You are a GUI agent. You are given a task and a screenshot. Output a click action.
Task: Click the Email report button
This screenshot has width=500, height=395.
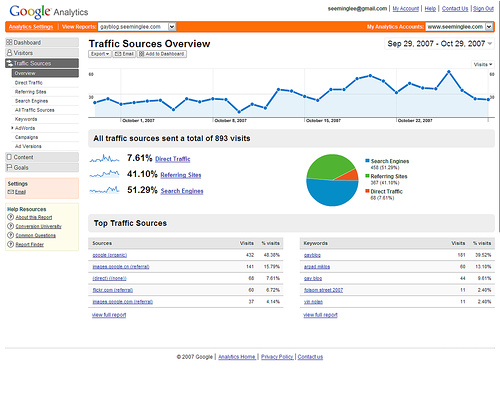pos(124,54)
